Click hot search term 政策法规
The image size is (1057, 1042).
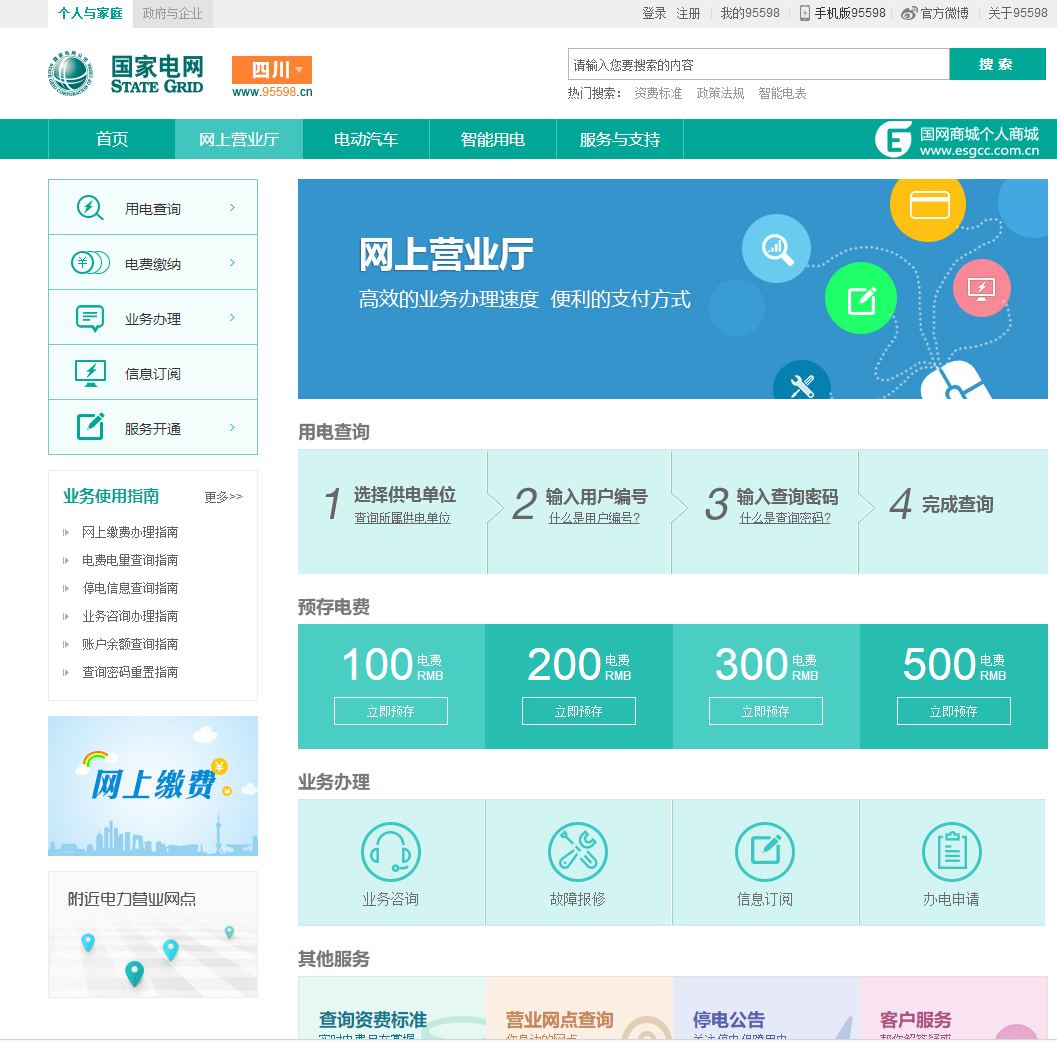pos(720,94)
